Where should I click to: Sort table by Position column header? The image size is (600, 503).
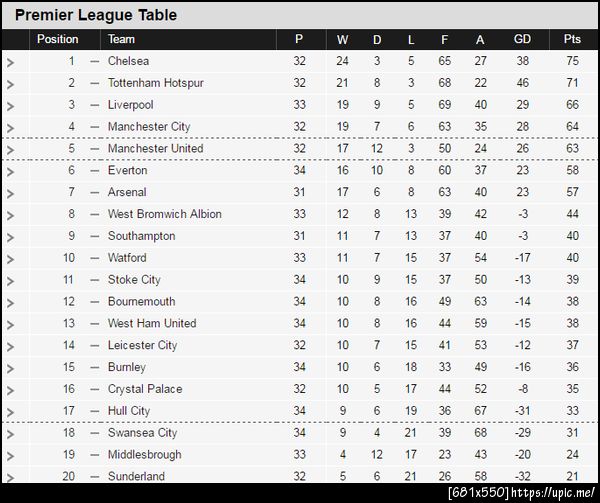57,40
